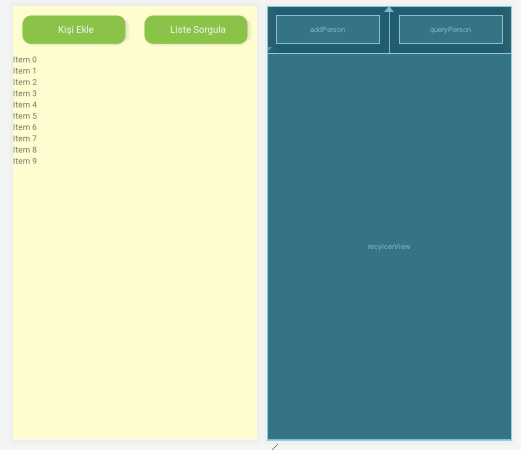Select Item 9 in the list
The image size is (521, 450).
(x=25, y=161)
